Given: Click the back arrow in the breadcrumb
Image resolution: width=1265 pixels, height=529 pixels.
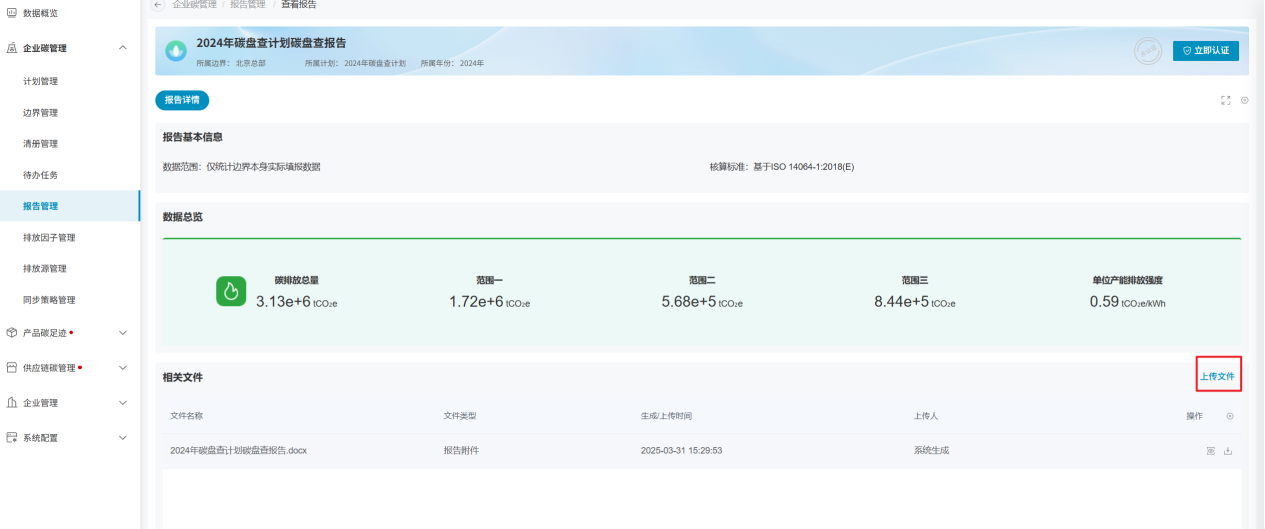Looking at the screenshot, I should click(x=158, y=5).
